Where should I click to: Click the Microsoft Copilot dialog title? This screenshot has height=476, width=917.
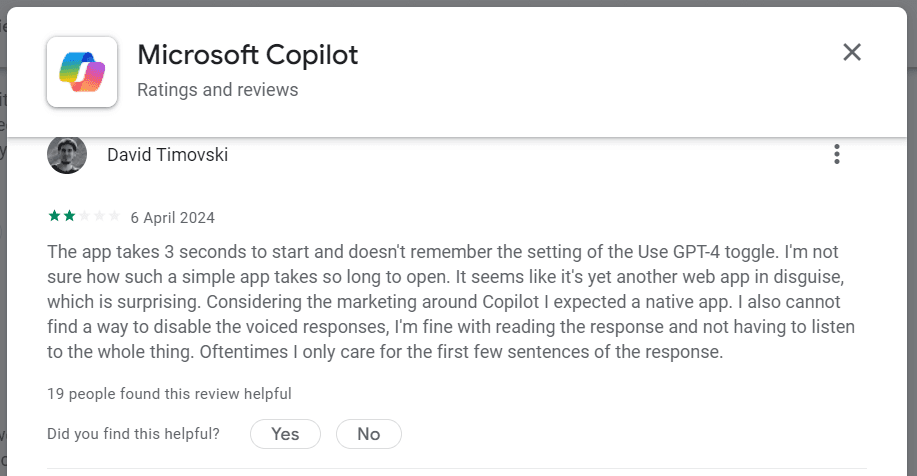pos(247,55)
